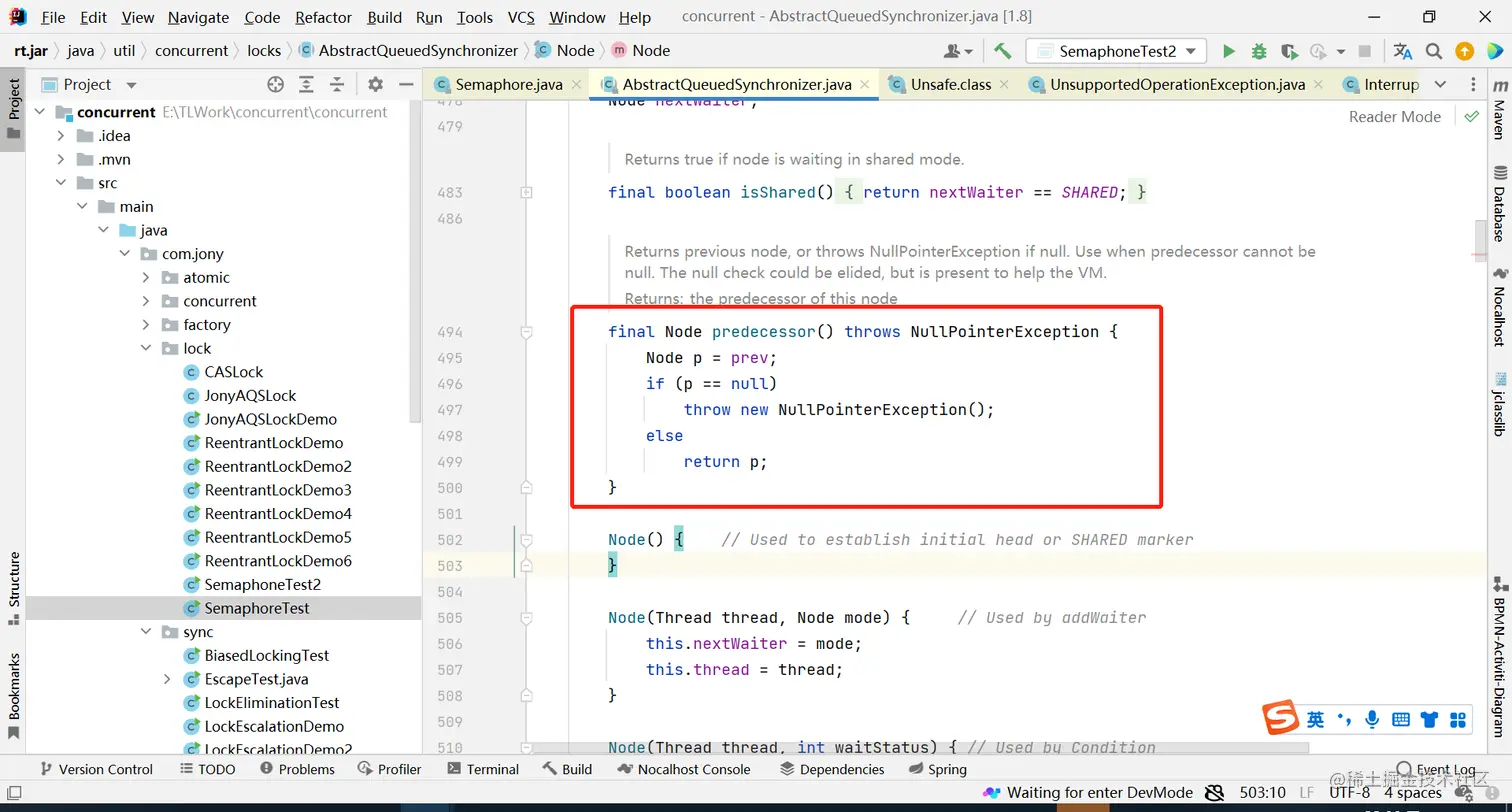This screenshot has height=812, width=1512.
Task: Click the Sogou punctuation mode icon
Action: click(x=1345, y=719)
